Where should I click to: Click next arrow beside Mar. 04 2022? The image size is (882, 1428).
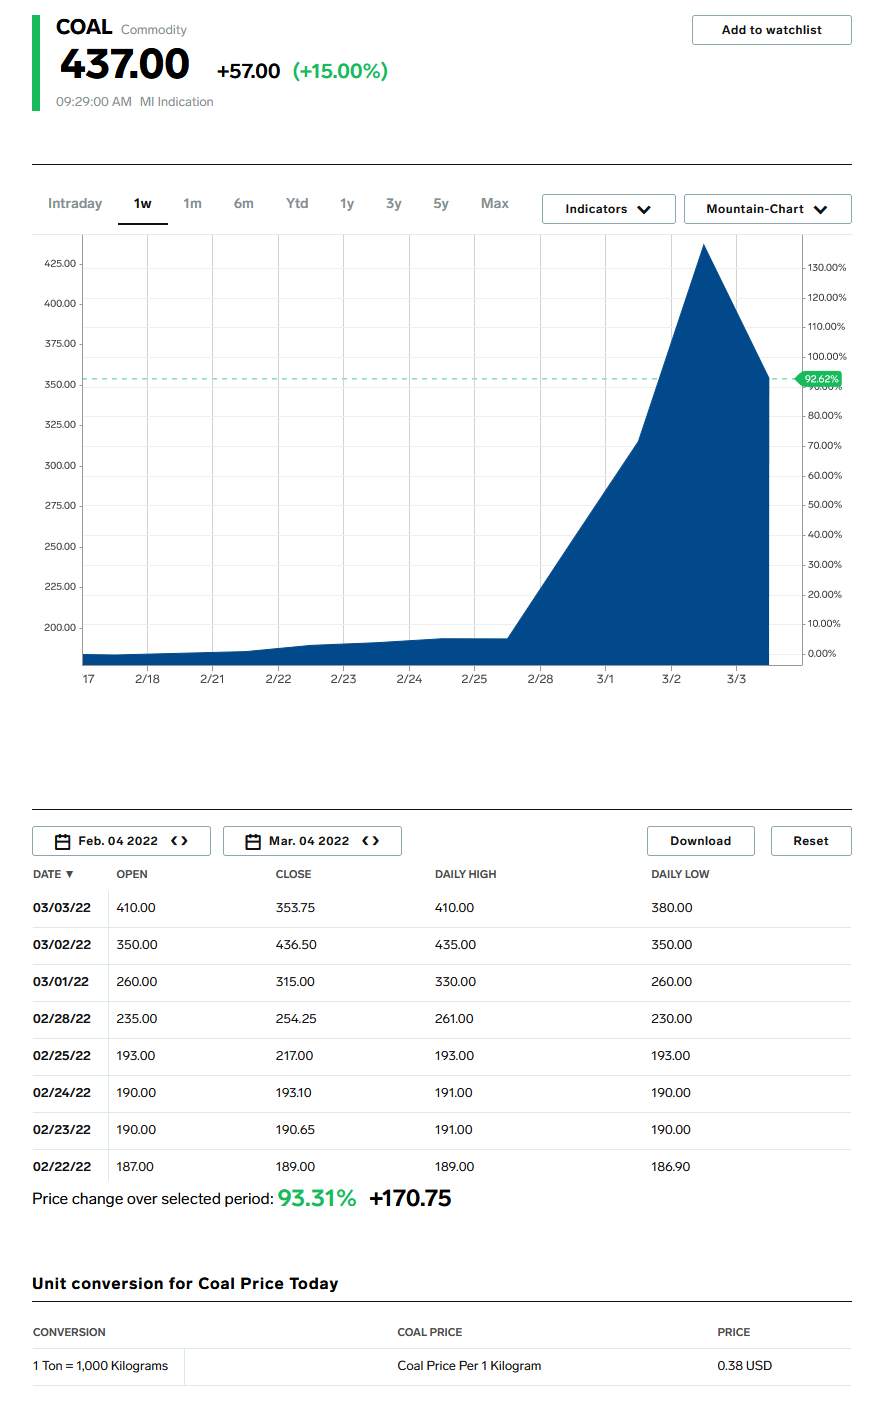[376, 841]
